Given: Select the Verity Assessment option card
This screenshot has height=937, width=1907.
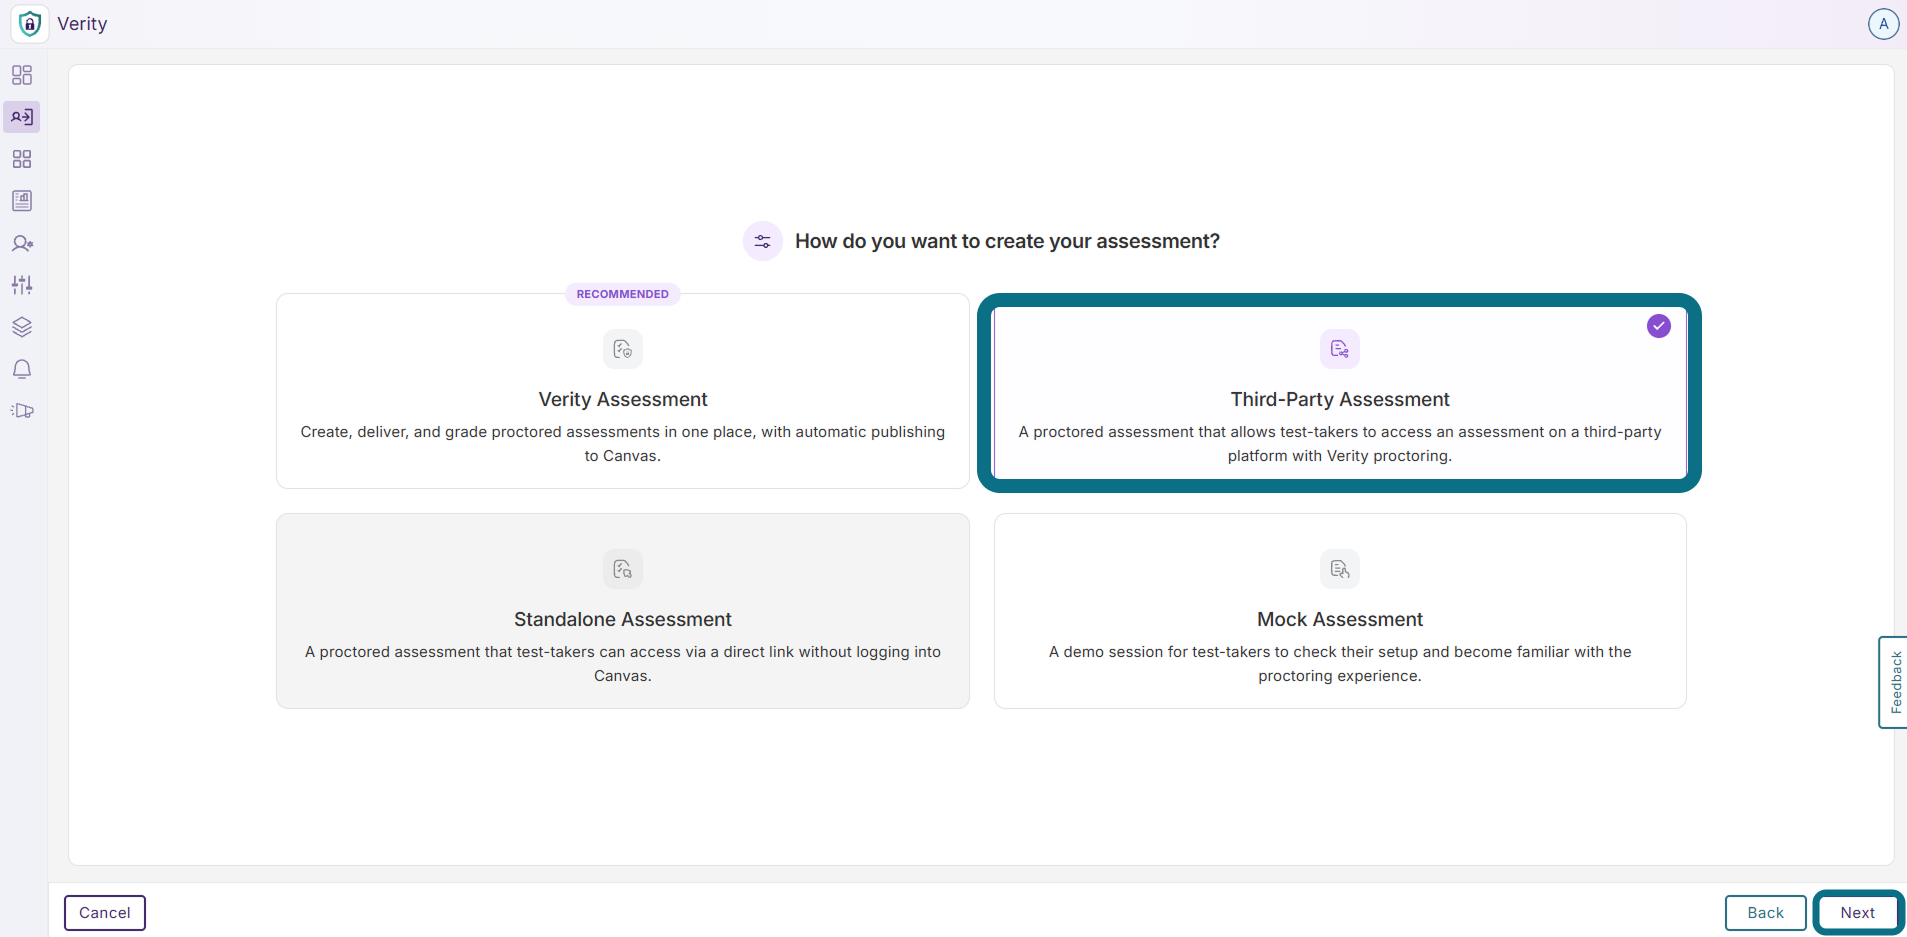Looking at the screenshot, I should [x=623, y=391].
